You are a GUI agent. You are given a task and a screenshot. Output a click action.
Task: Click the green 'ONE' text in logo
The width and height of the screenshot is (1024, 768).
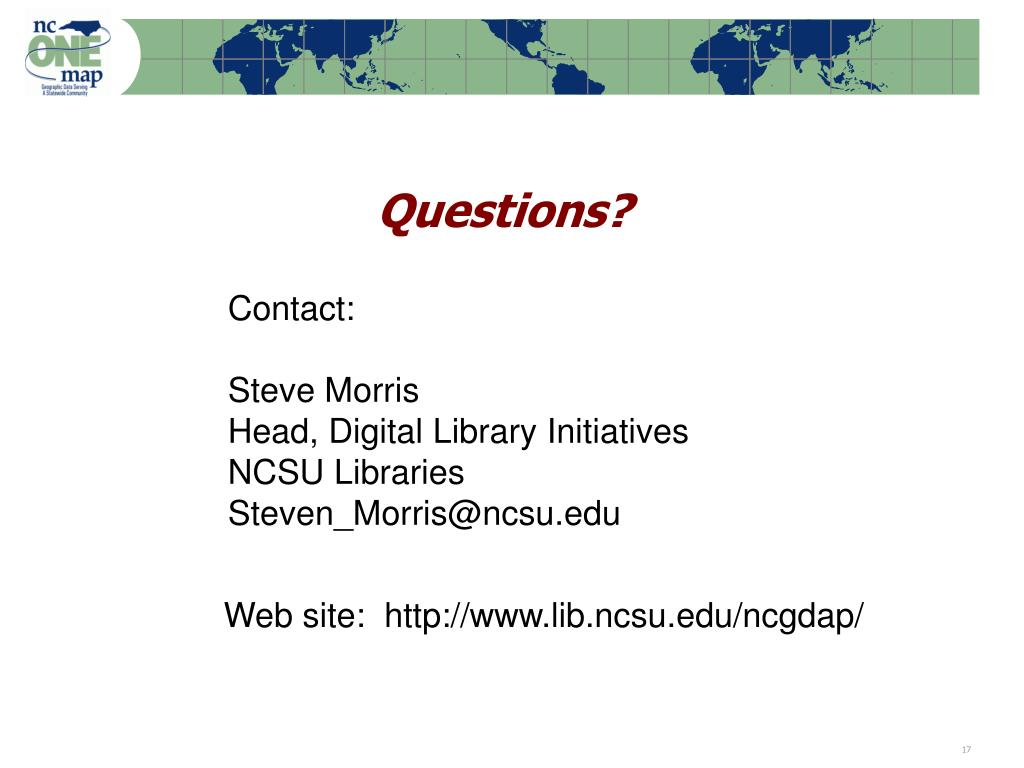pos(65,51)
